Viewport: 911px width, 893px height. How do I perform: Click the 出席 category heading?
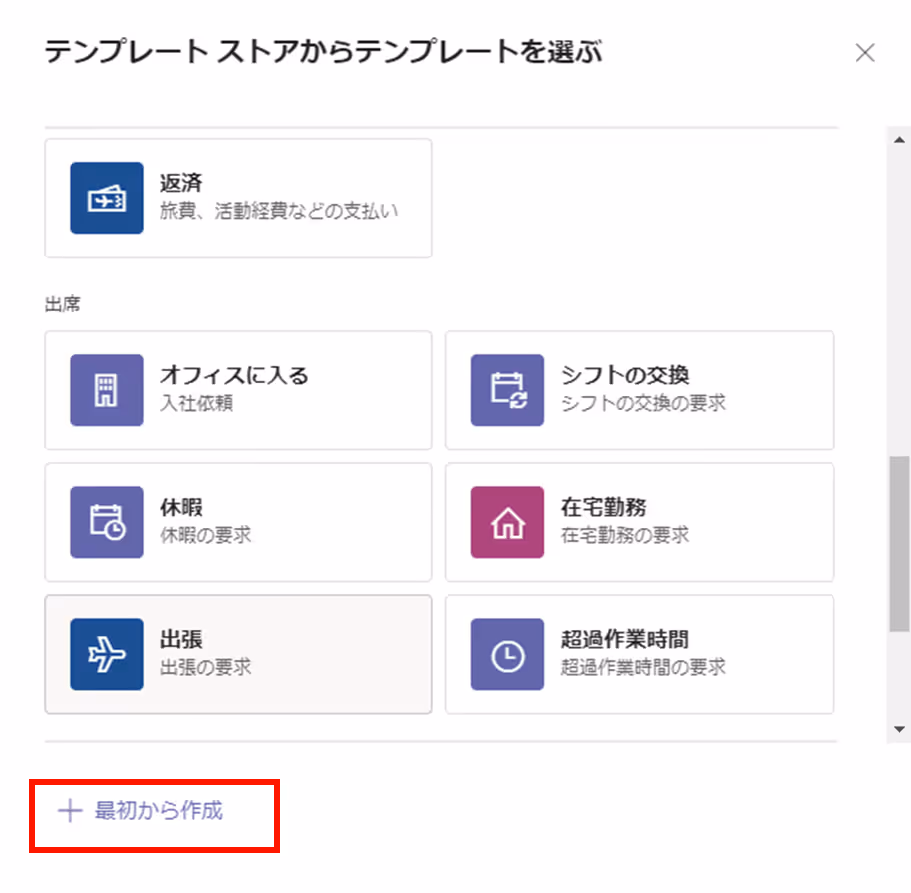point(63,304)
